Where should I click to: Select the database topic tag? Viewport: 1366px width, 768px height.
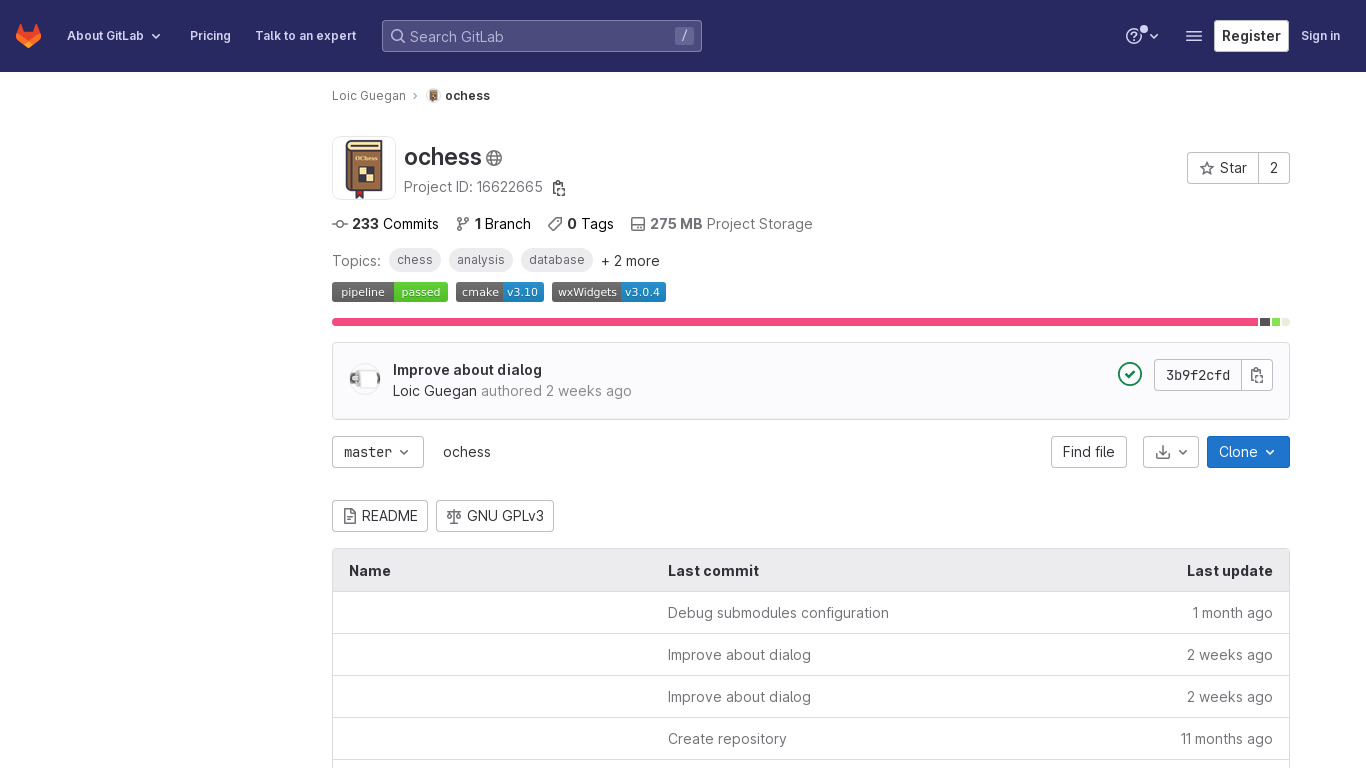coord(557,260)
